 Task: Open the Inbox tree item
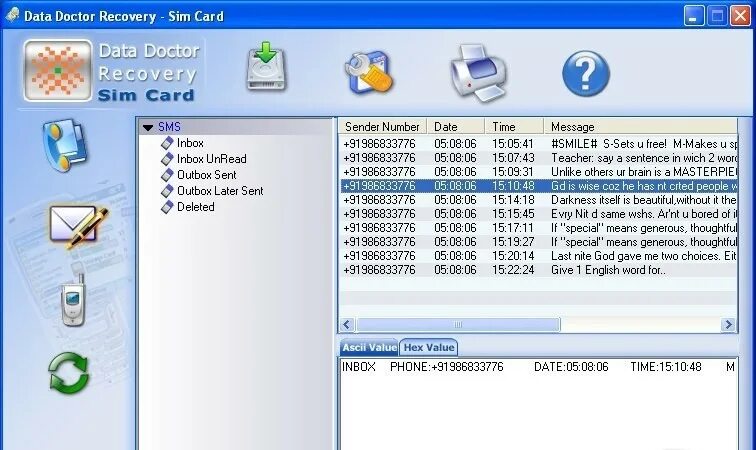(x=190, y=143)
